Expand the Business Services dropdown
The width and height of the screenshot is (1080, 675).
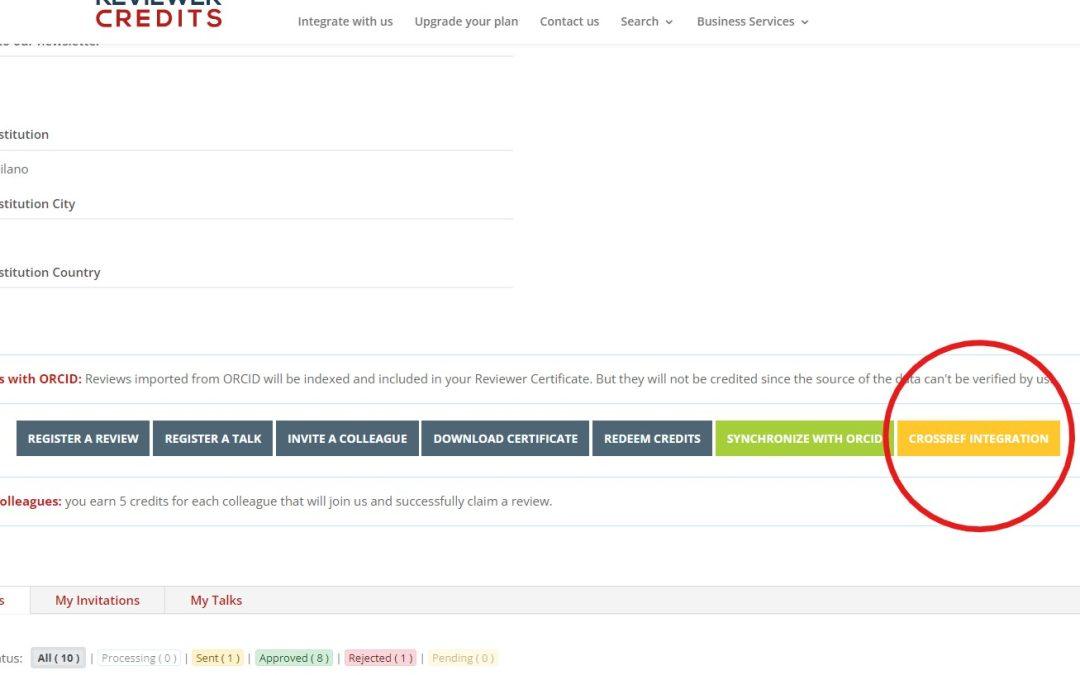(752, 21)
